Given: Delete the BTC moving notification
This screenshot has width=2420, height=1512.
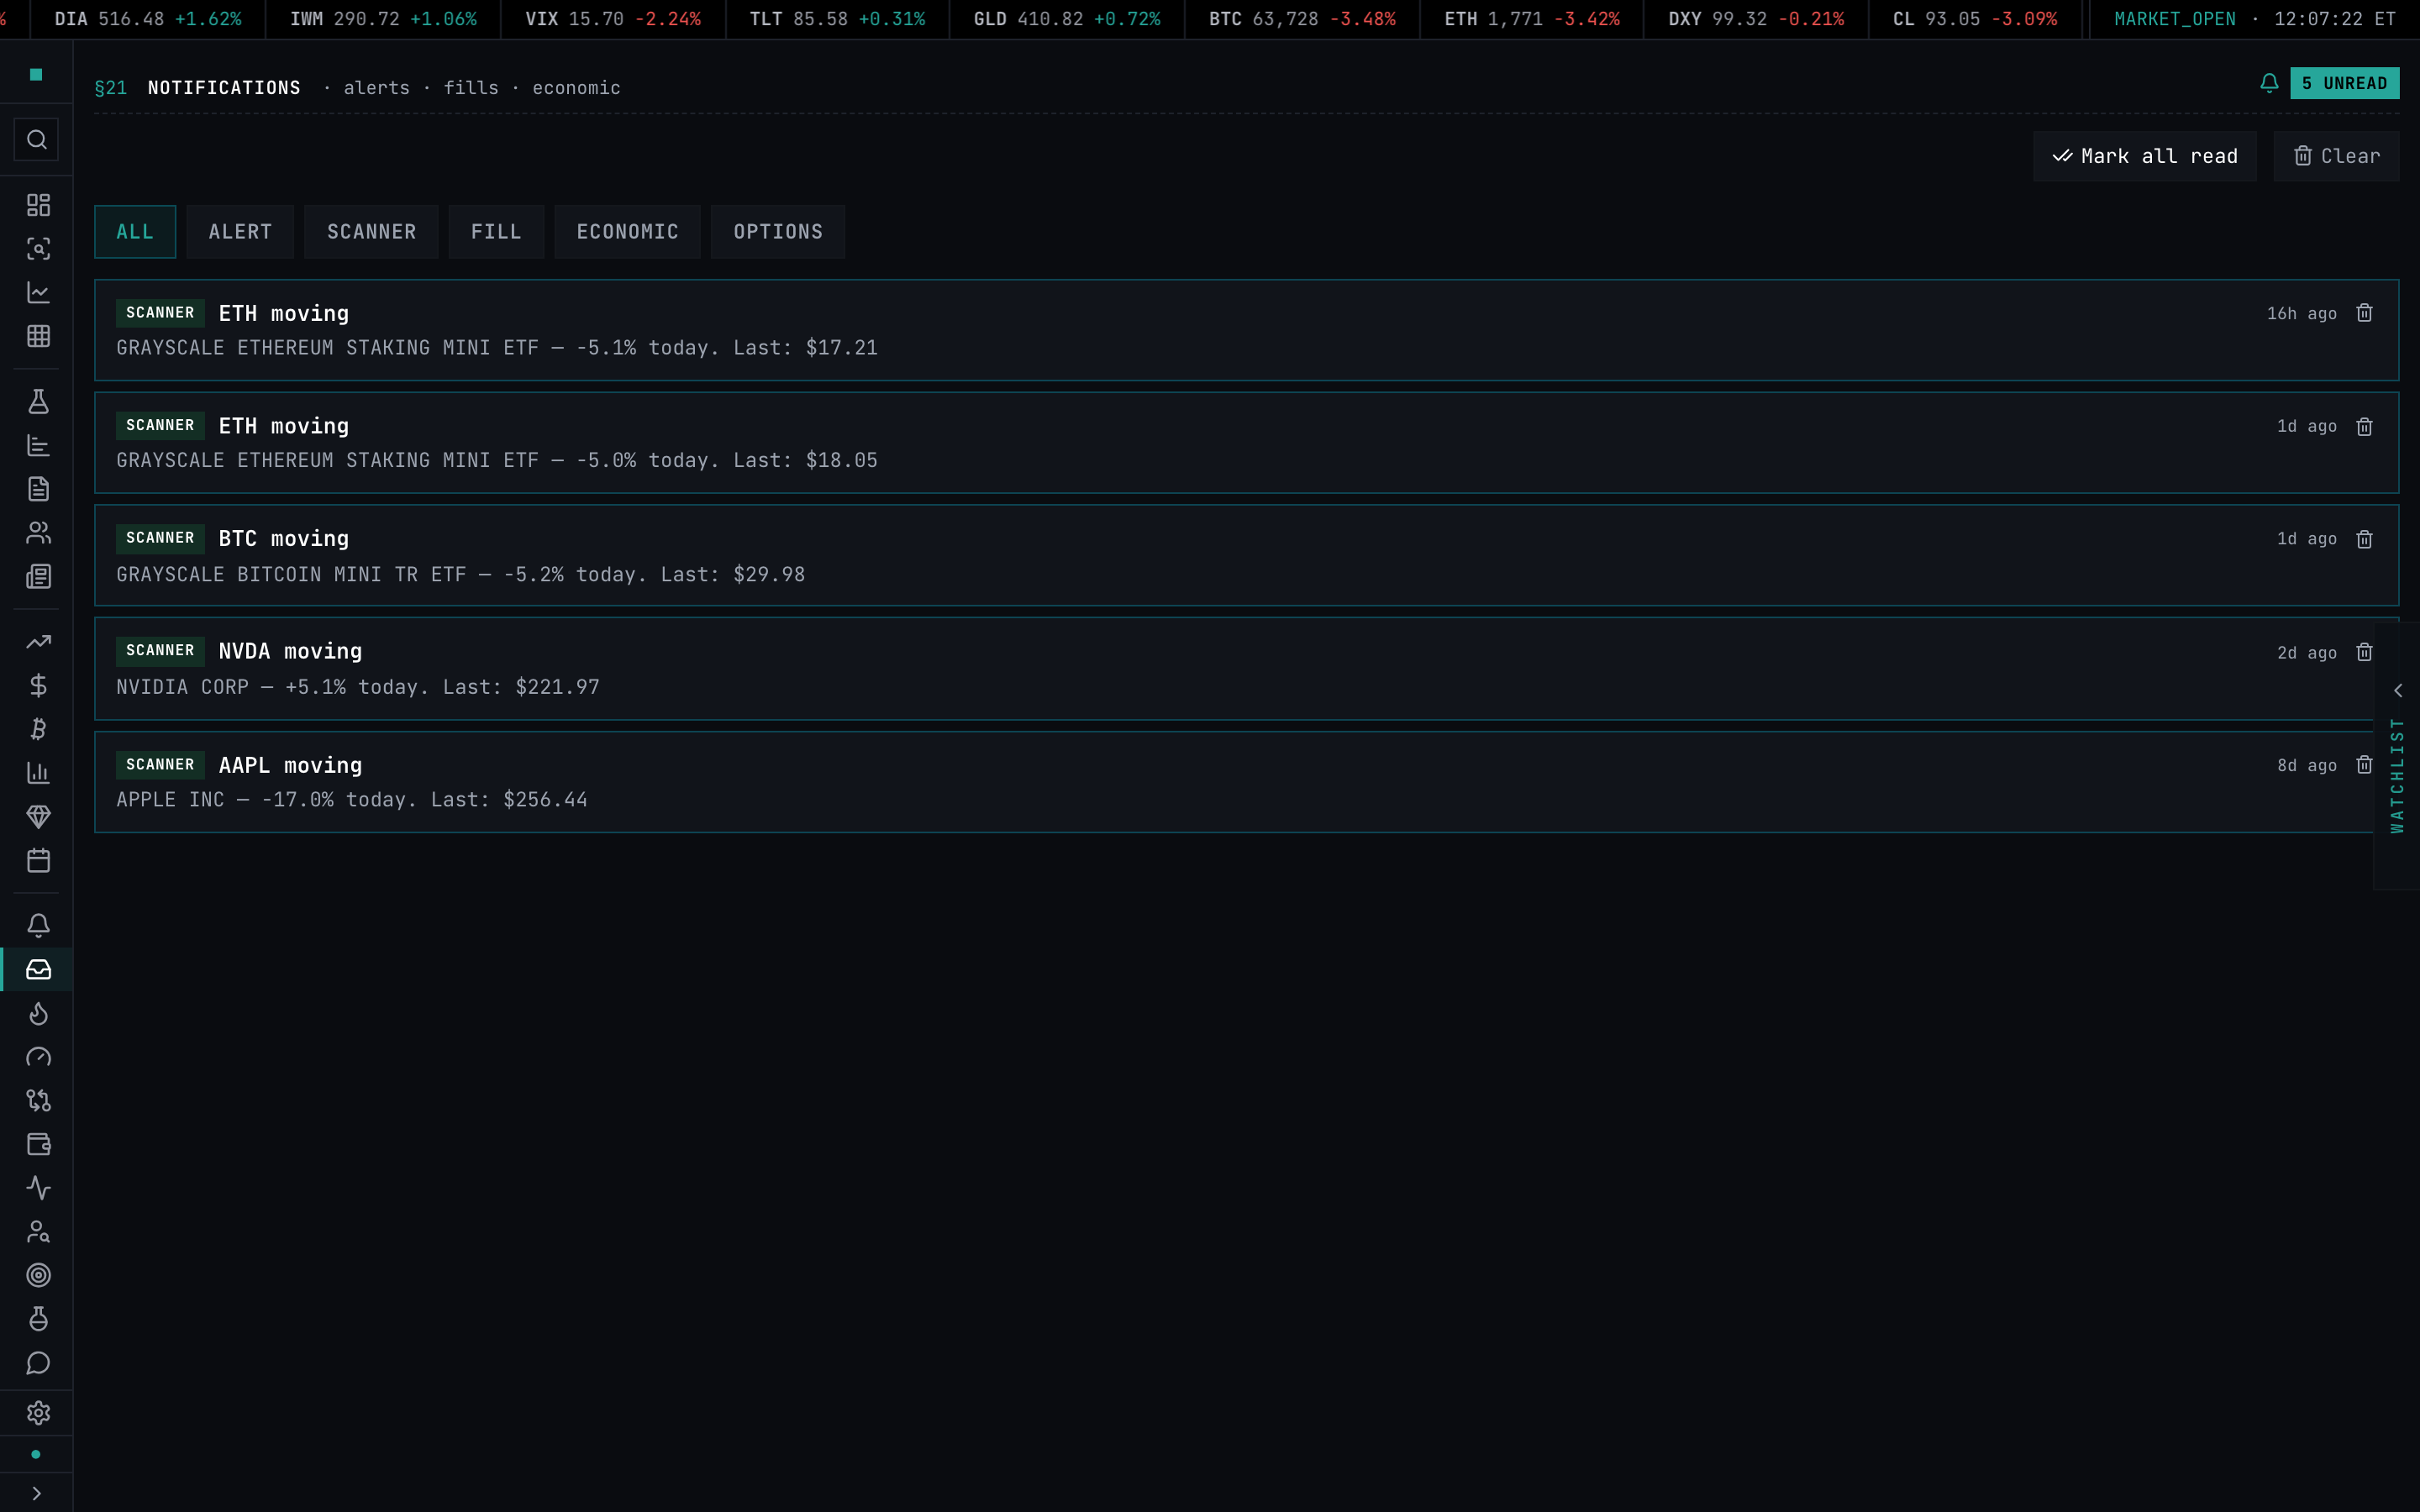Looking at the screenshot, I should tap(2364, 540).
